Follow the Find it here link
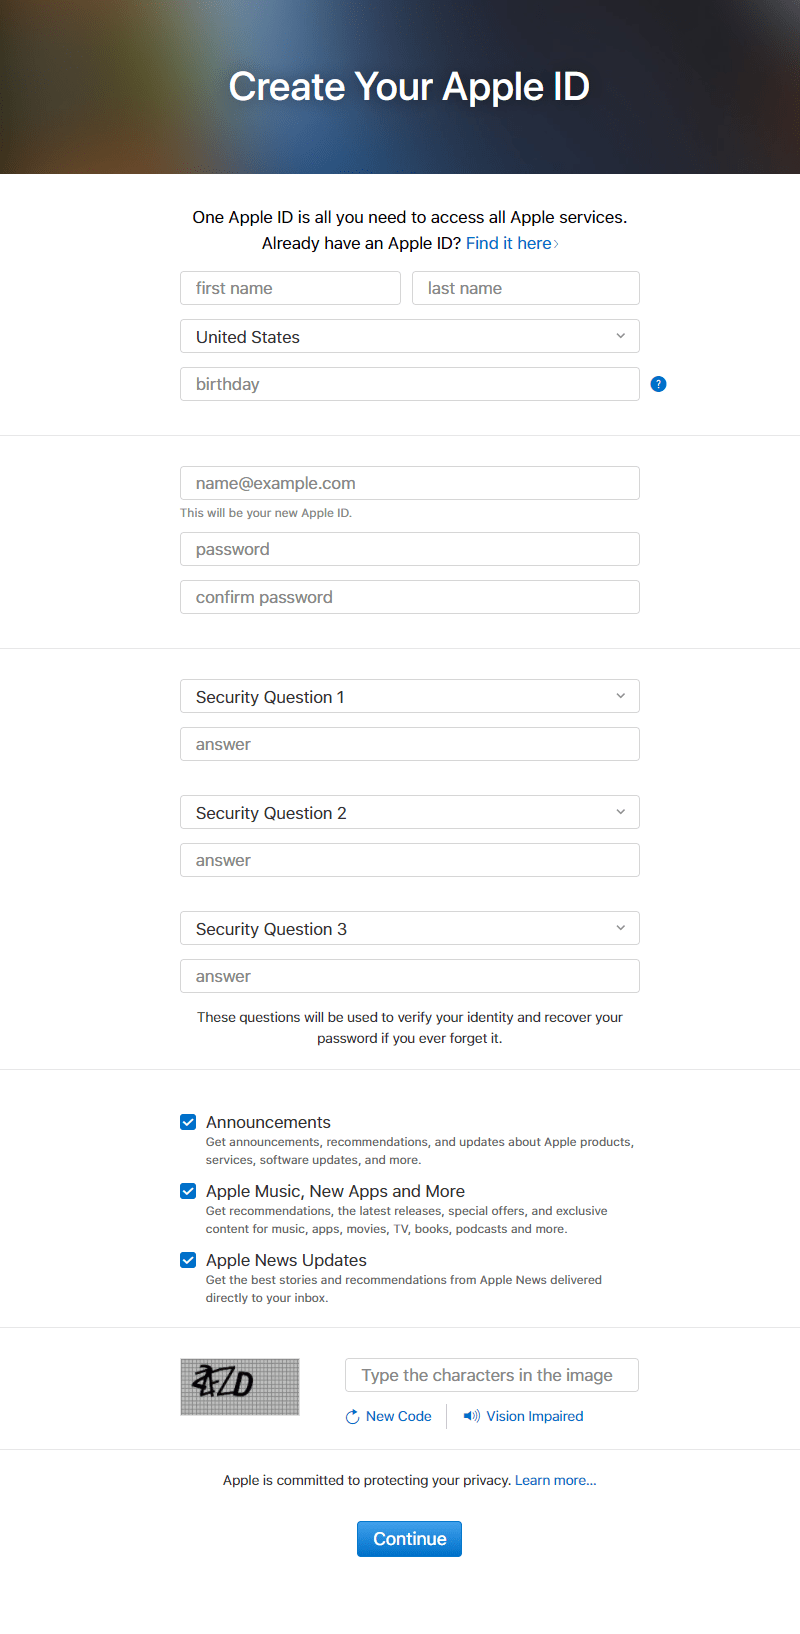Viewport: 800px width, 1634px height. 511,243
